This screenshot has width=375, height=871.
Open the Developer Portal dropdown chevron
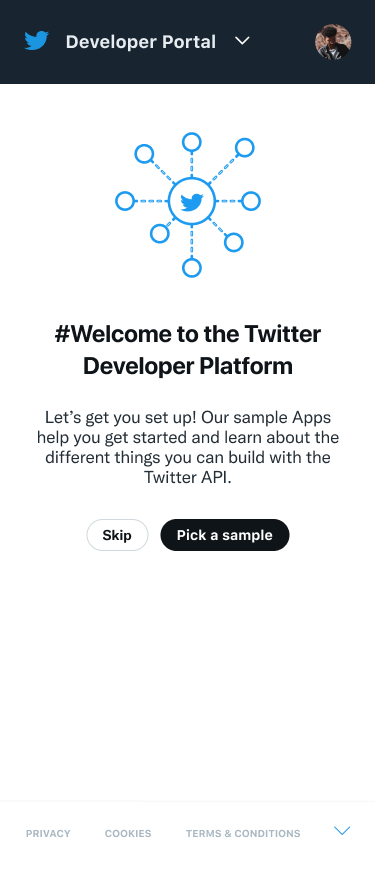click(x=242, y=41)
